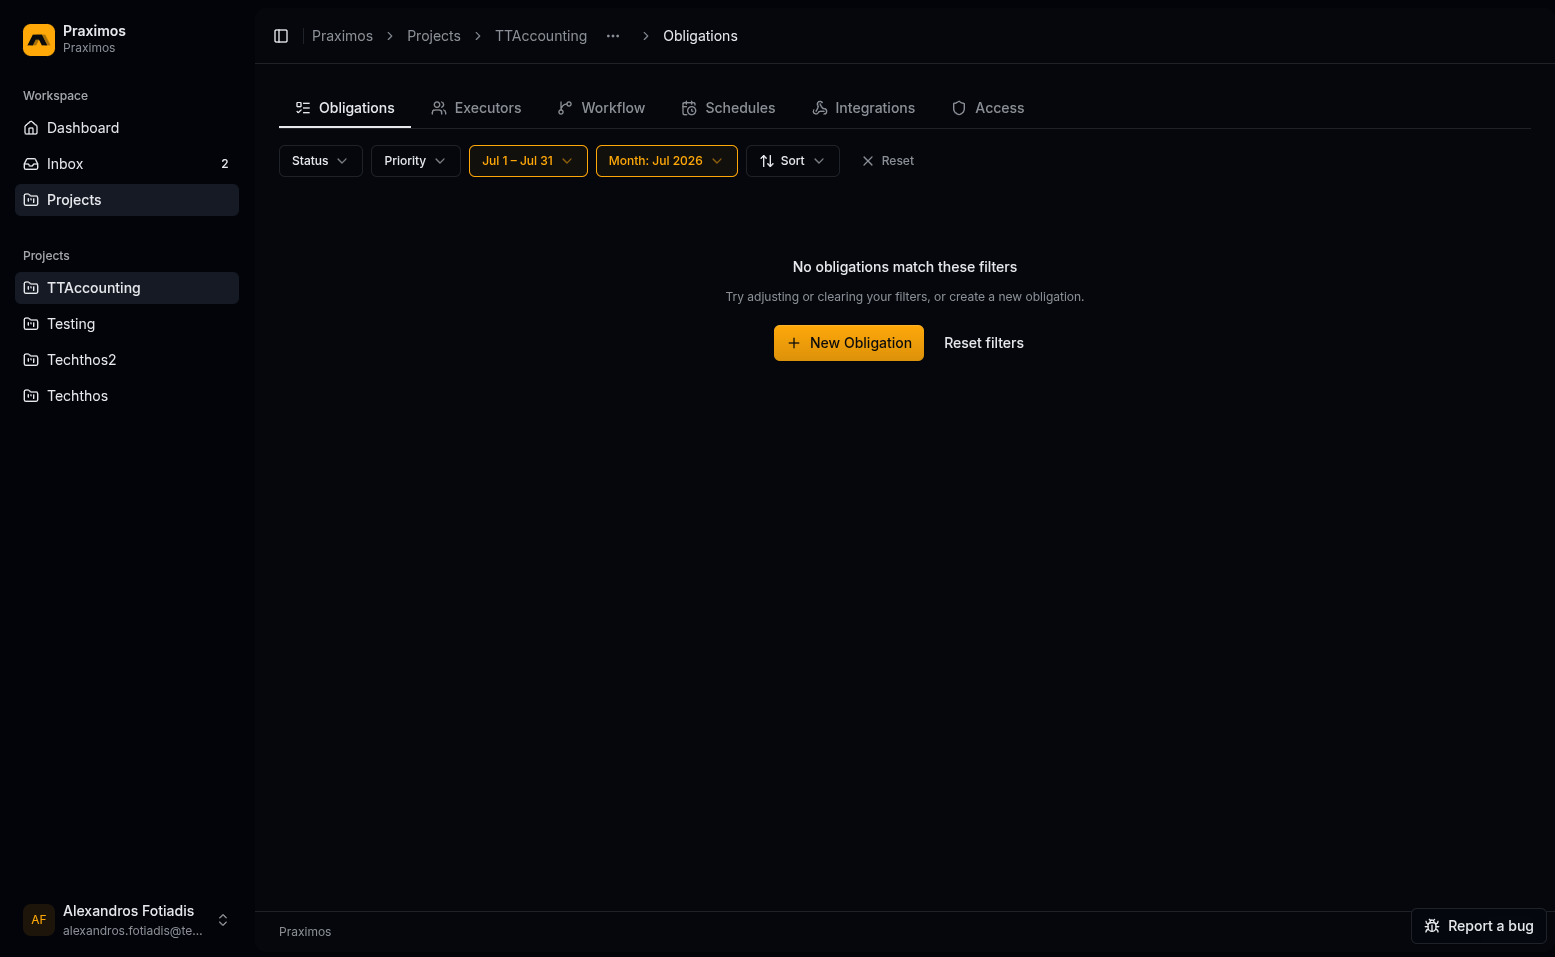Click the Sort arrows icon

point(767,161)
